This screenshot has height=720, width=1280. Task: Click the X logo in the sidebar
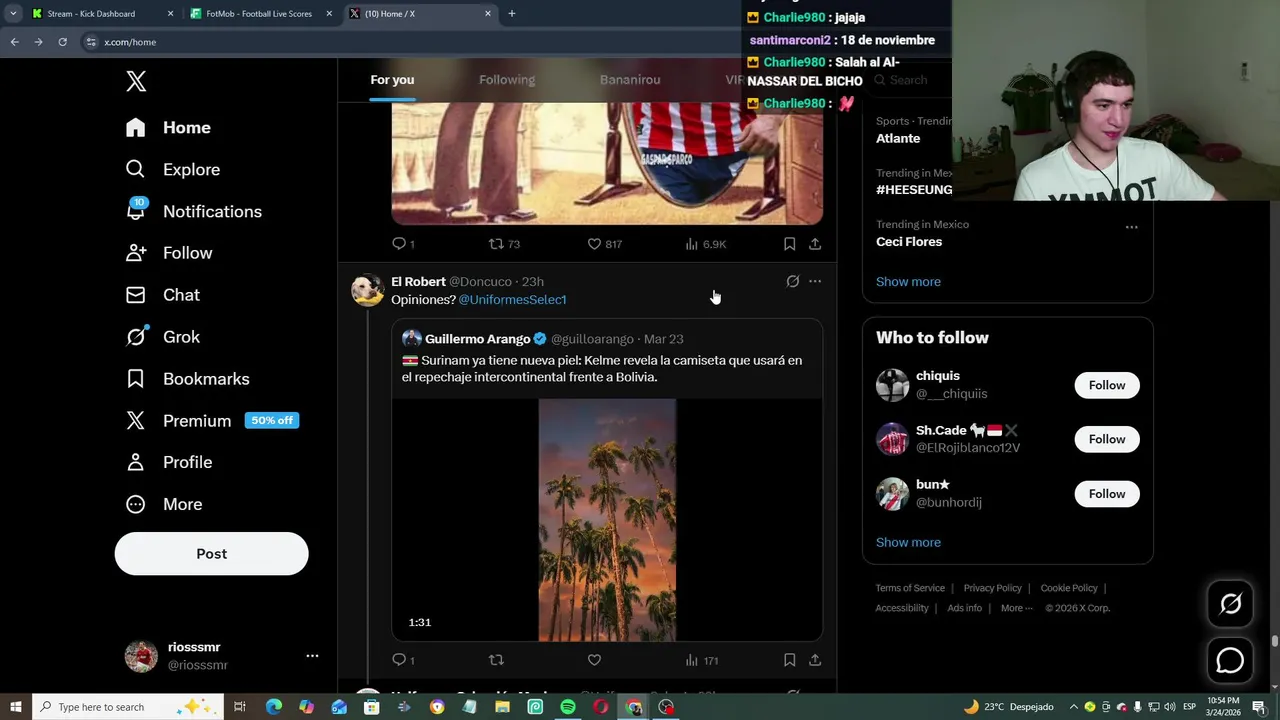136,82
